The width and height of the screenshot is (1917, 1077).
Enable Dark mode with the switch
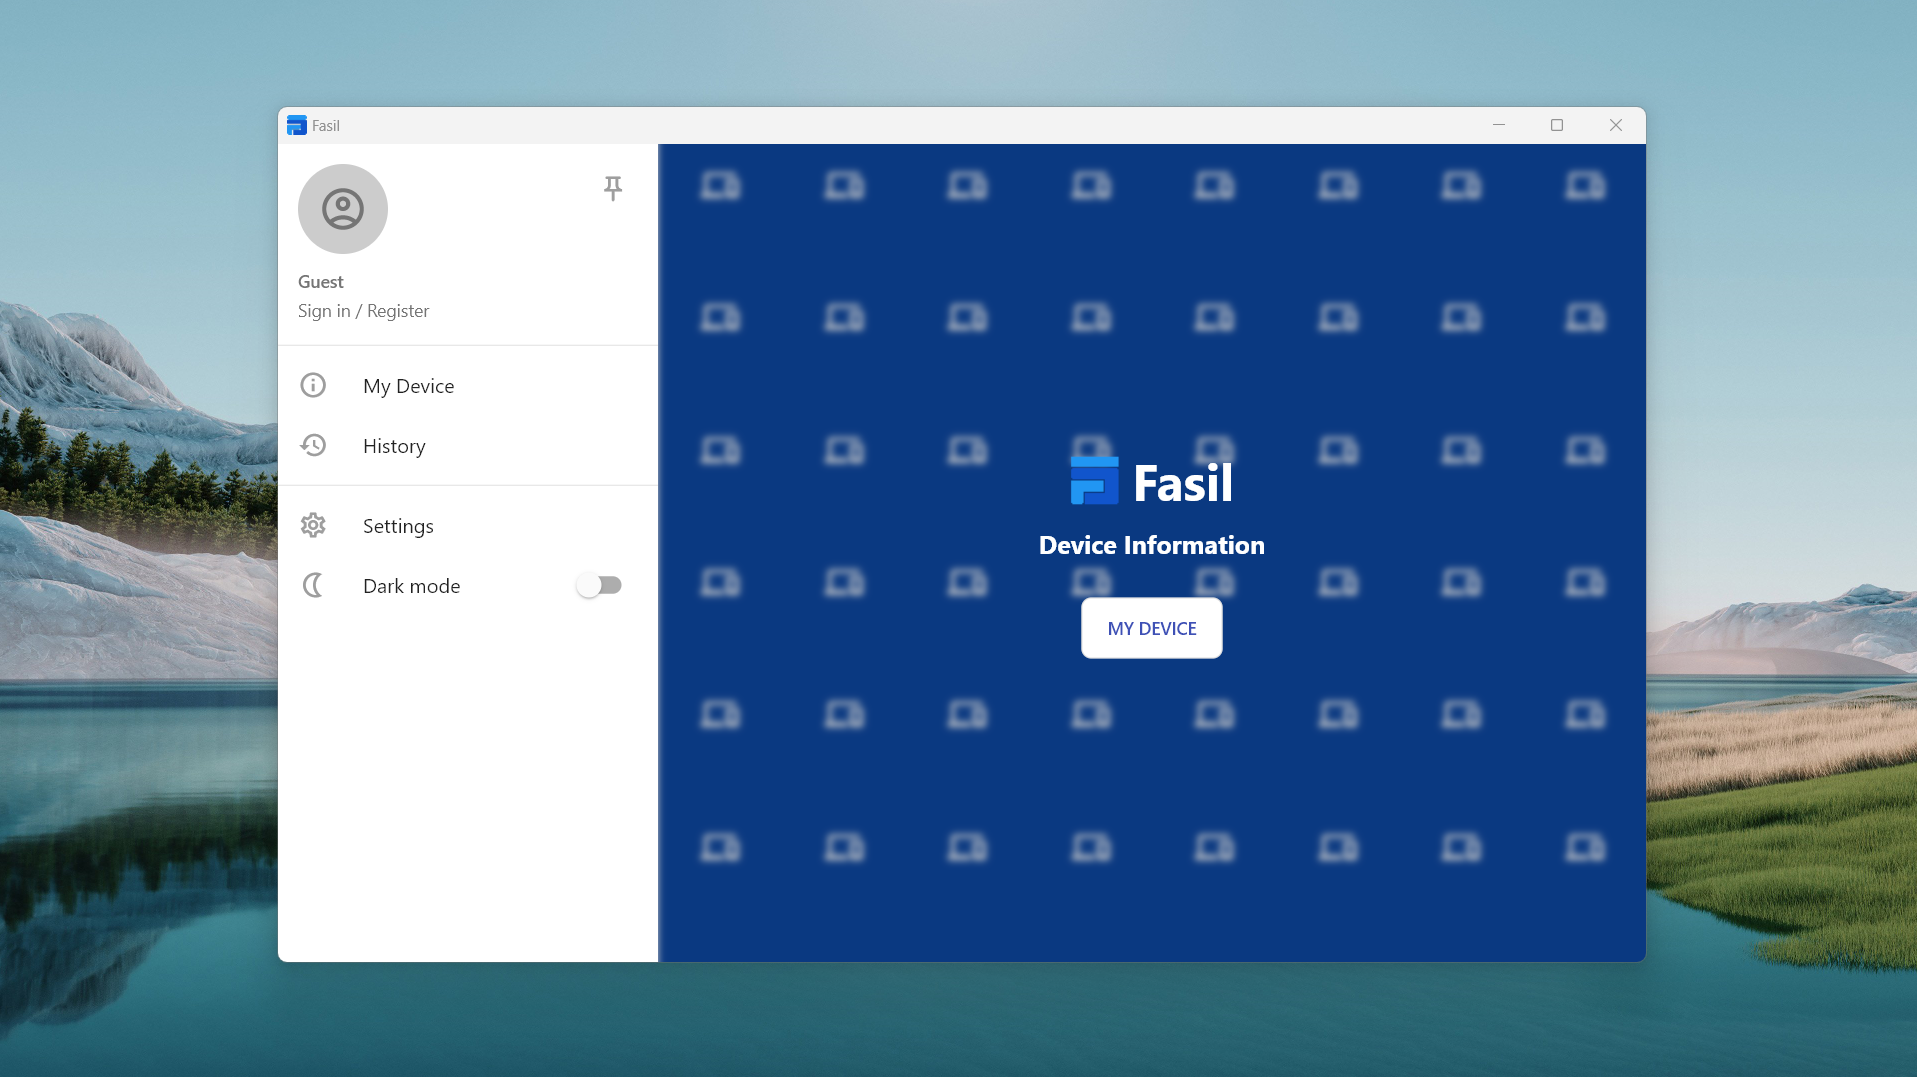click(x=599, y=585)
